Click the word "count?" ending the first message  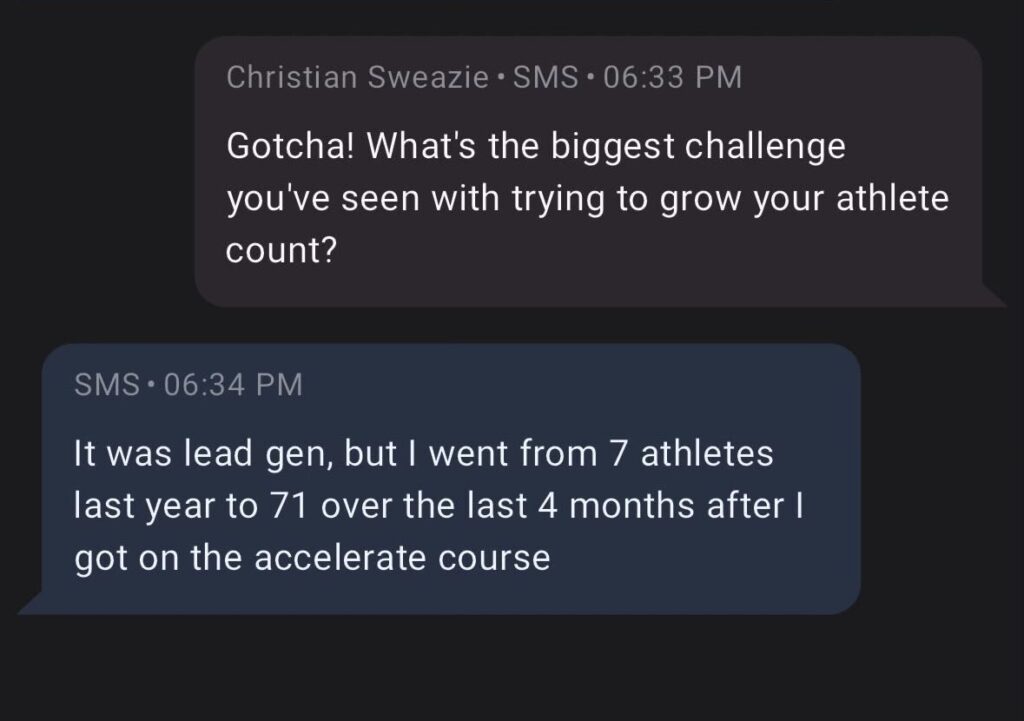point(280,251)
